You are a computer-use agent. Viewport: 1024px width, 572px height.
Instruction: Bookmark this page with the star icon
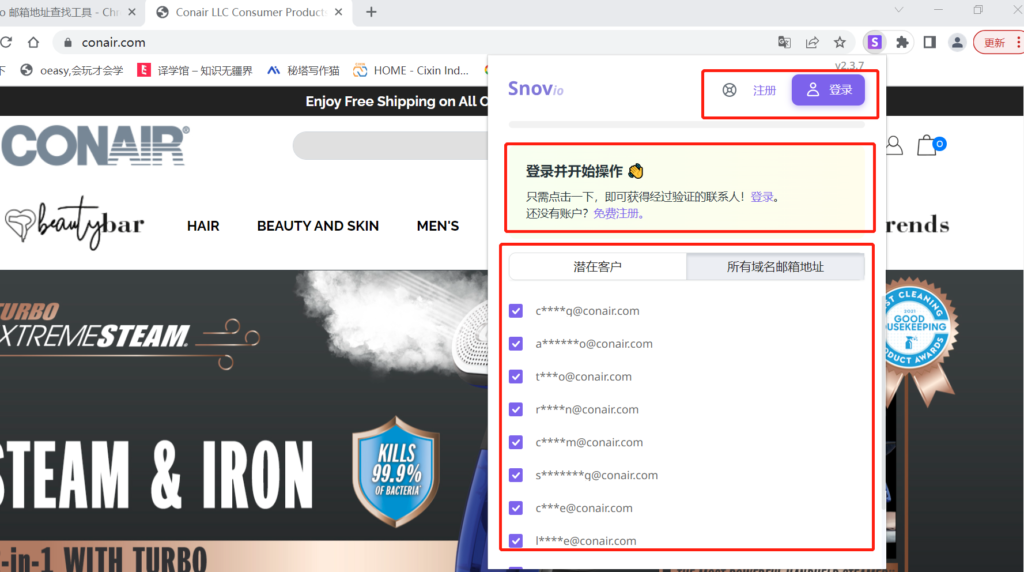(840, 42)
